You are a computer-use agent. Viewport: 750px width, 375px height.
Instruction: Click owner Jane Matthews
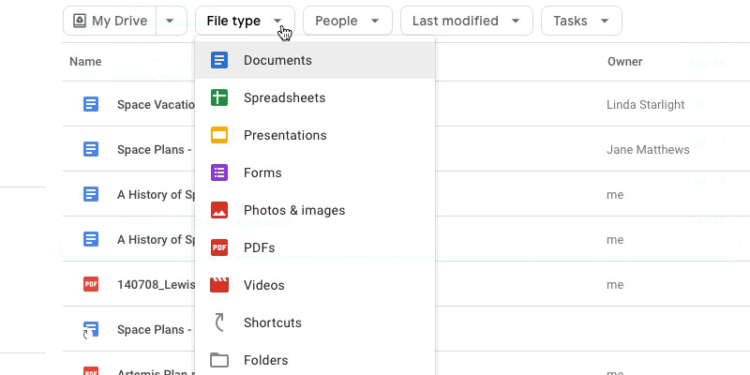coord(648,150)
